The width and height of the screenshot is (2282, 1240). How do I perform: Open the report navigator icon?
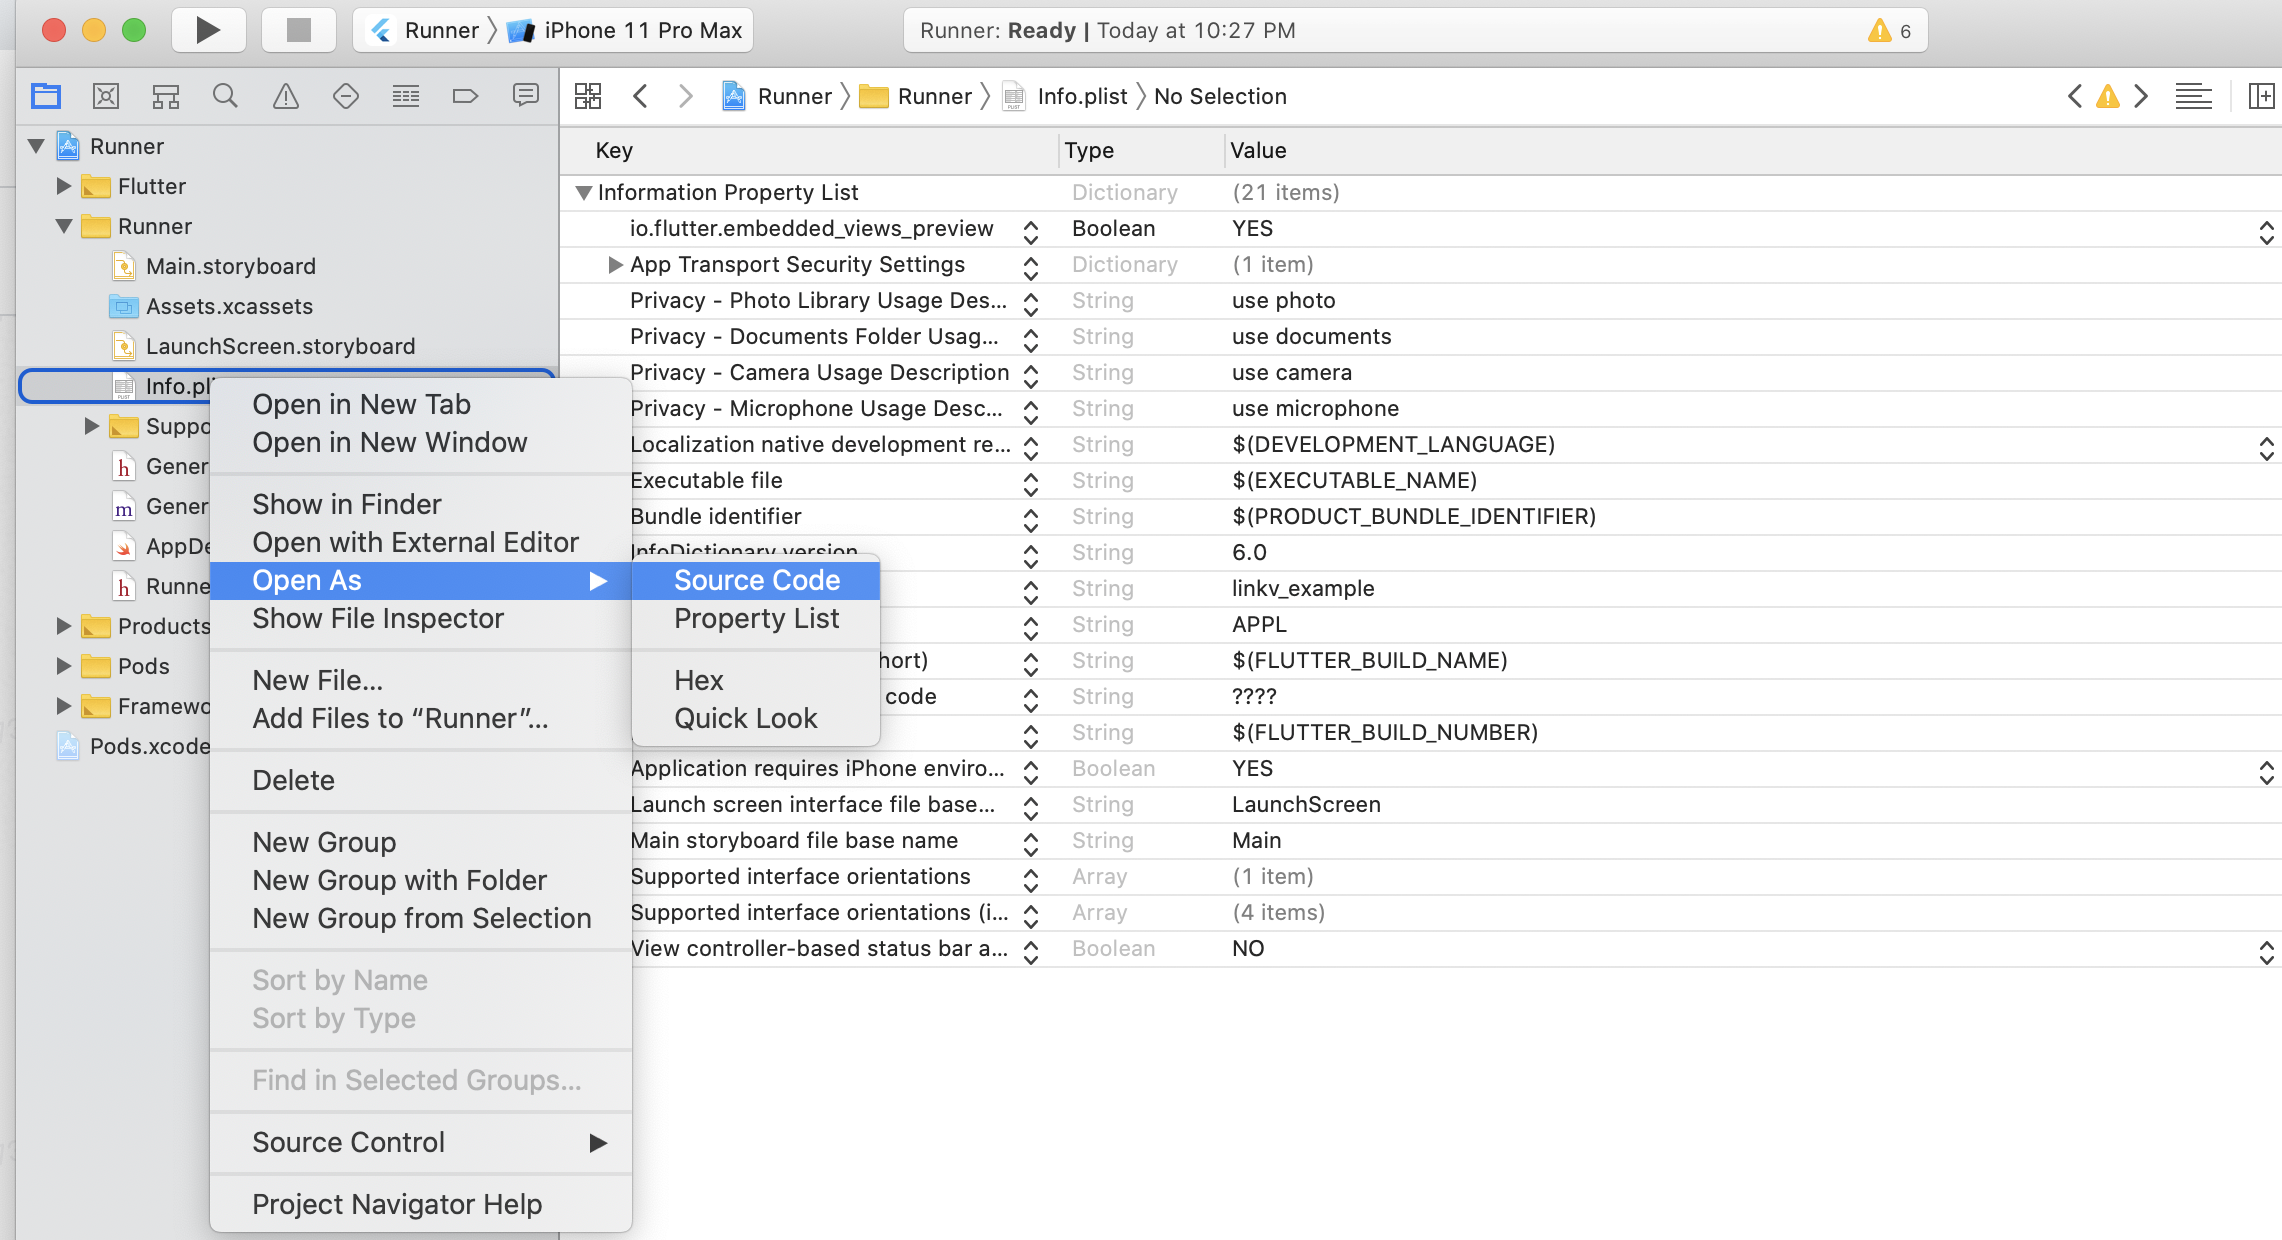(x=525, y=96)
